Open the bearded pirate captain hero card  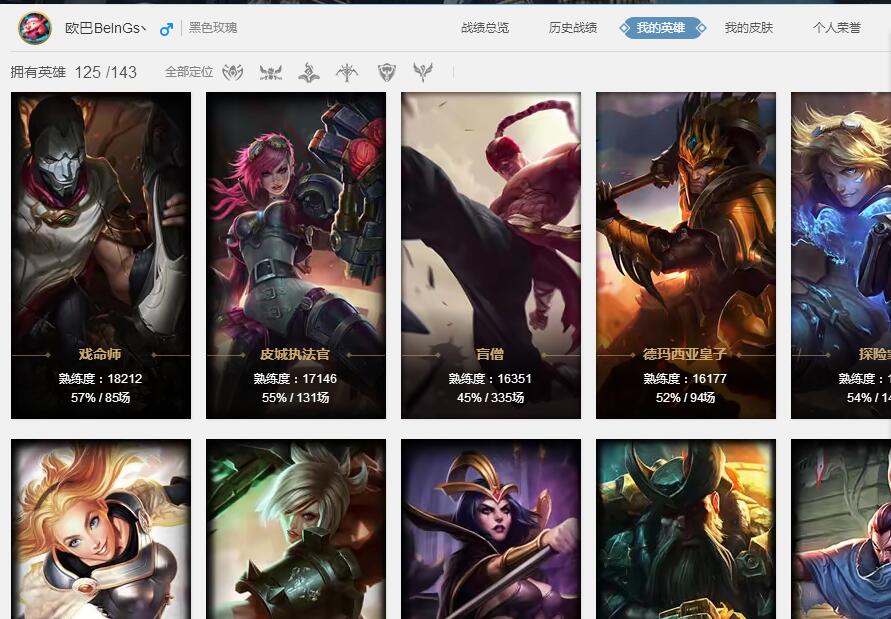click(686, 529)
